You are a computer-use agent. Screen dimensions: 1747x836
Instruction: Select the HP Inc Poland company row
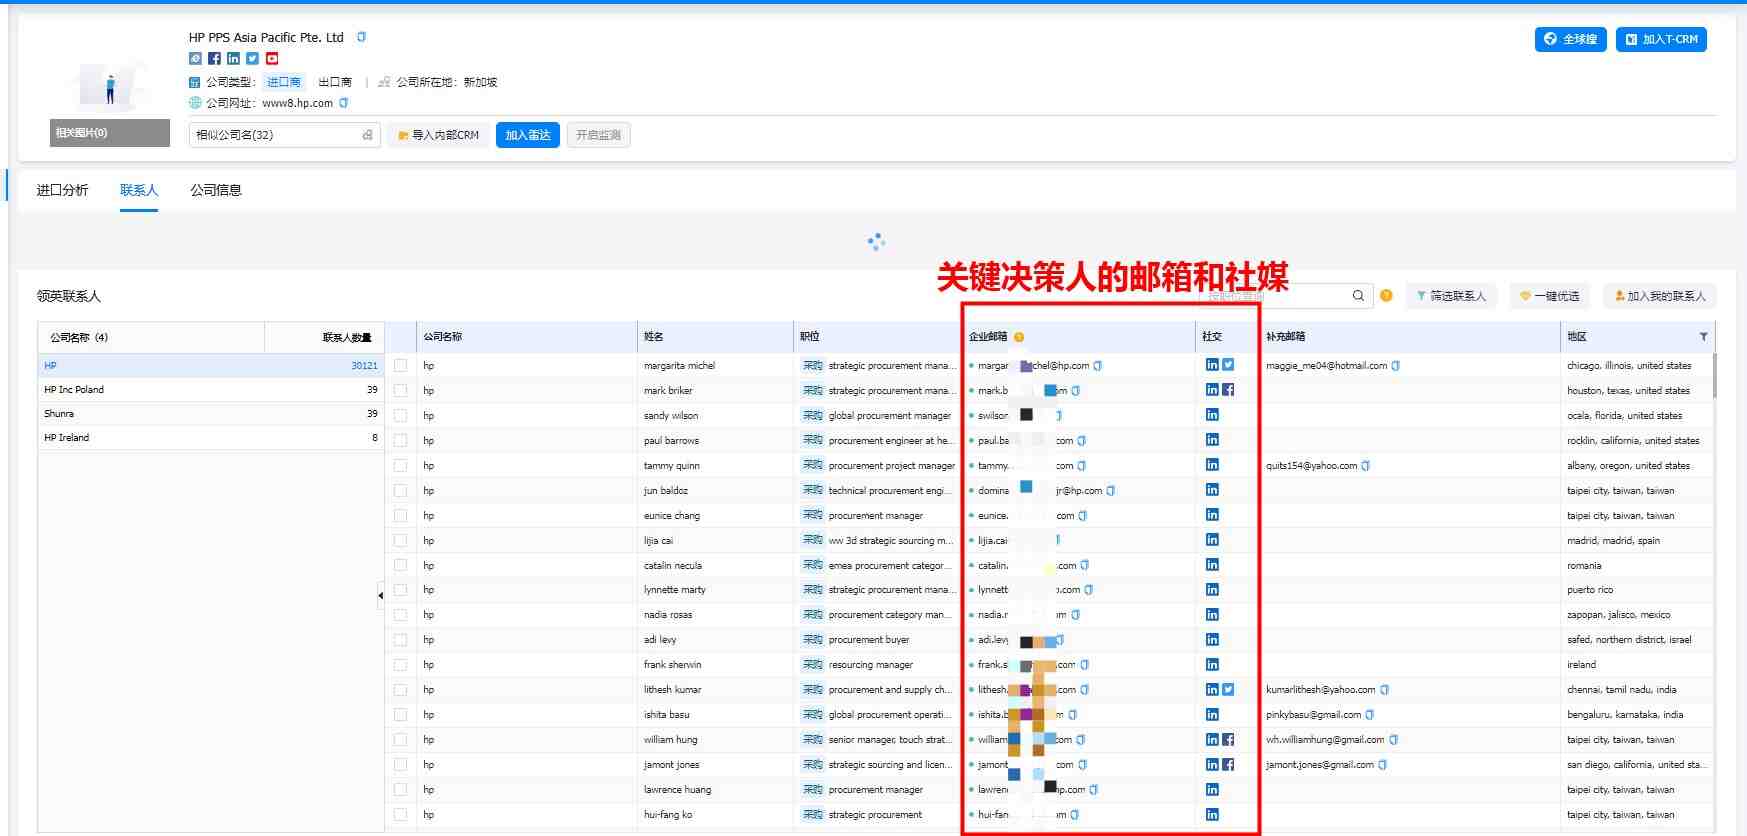pyautogui.click(x=211, y=390)
